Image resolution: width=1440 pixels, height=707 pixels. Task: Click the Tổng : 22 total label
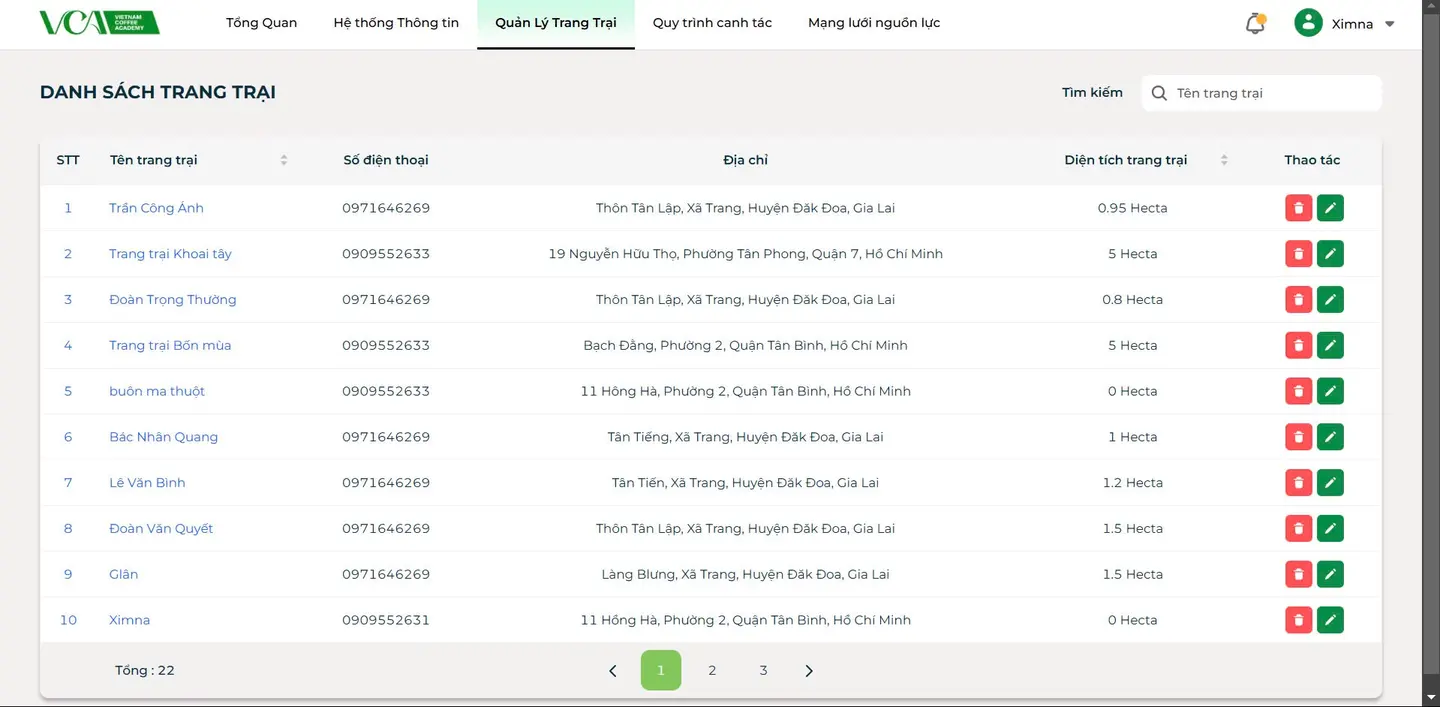(145, 671)
